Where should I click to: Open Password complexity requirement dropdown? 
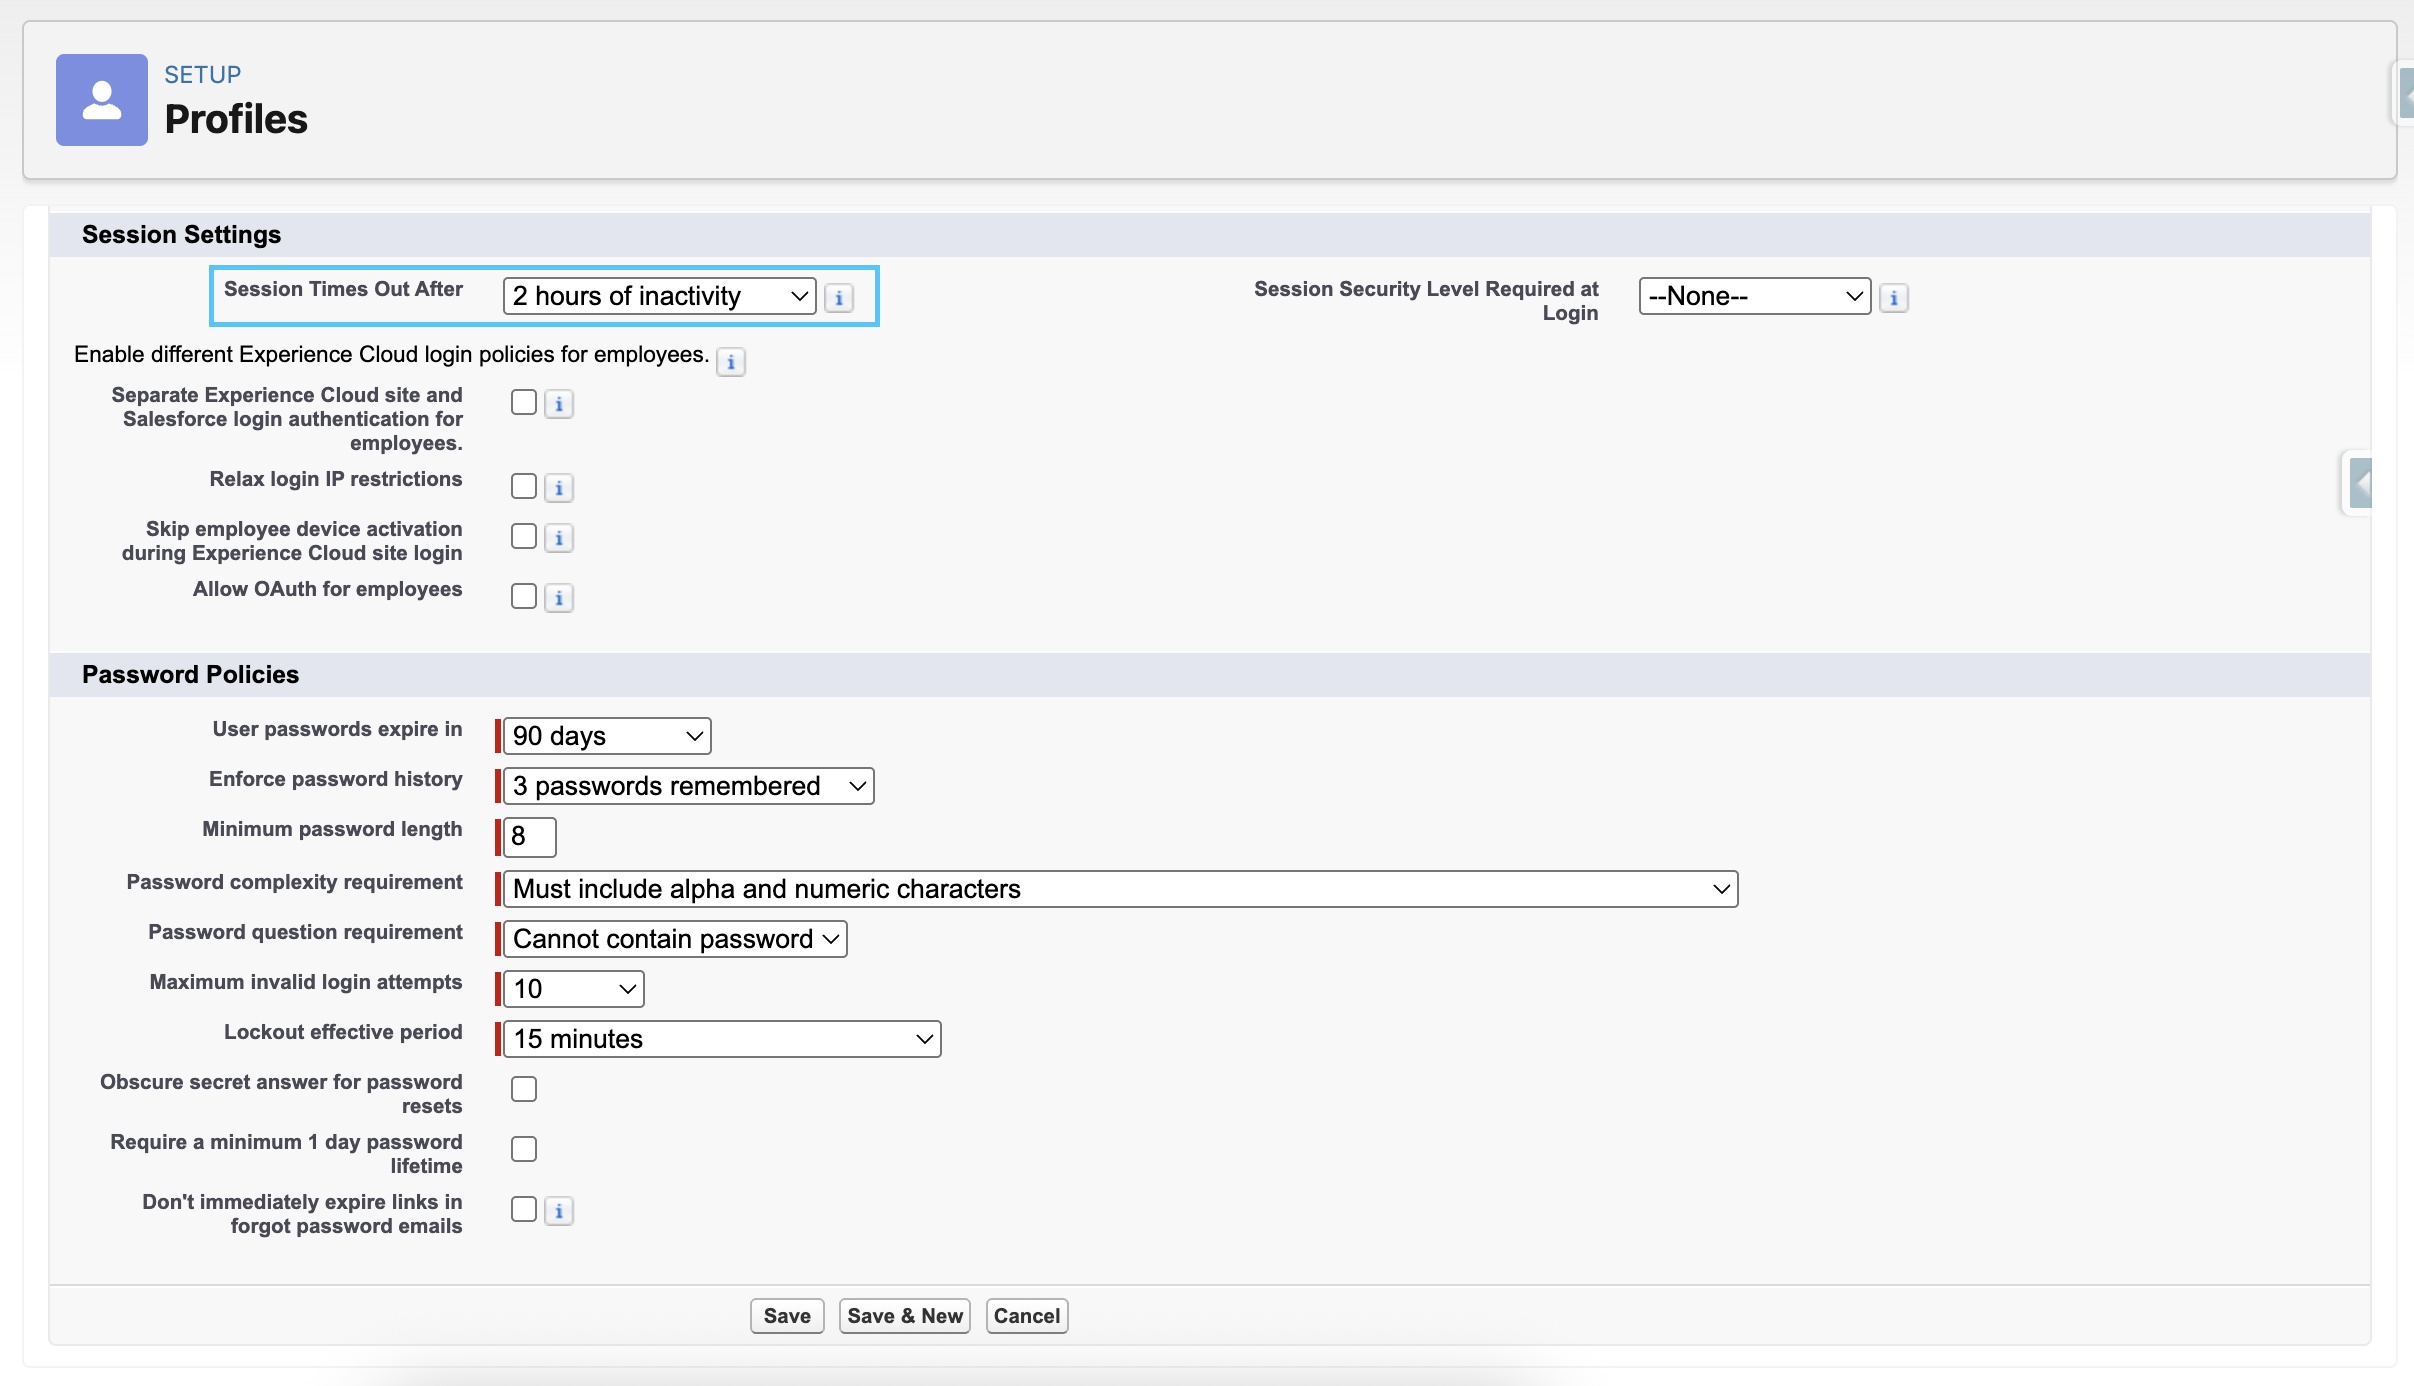[x=1120, y=889]
